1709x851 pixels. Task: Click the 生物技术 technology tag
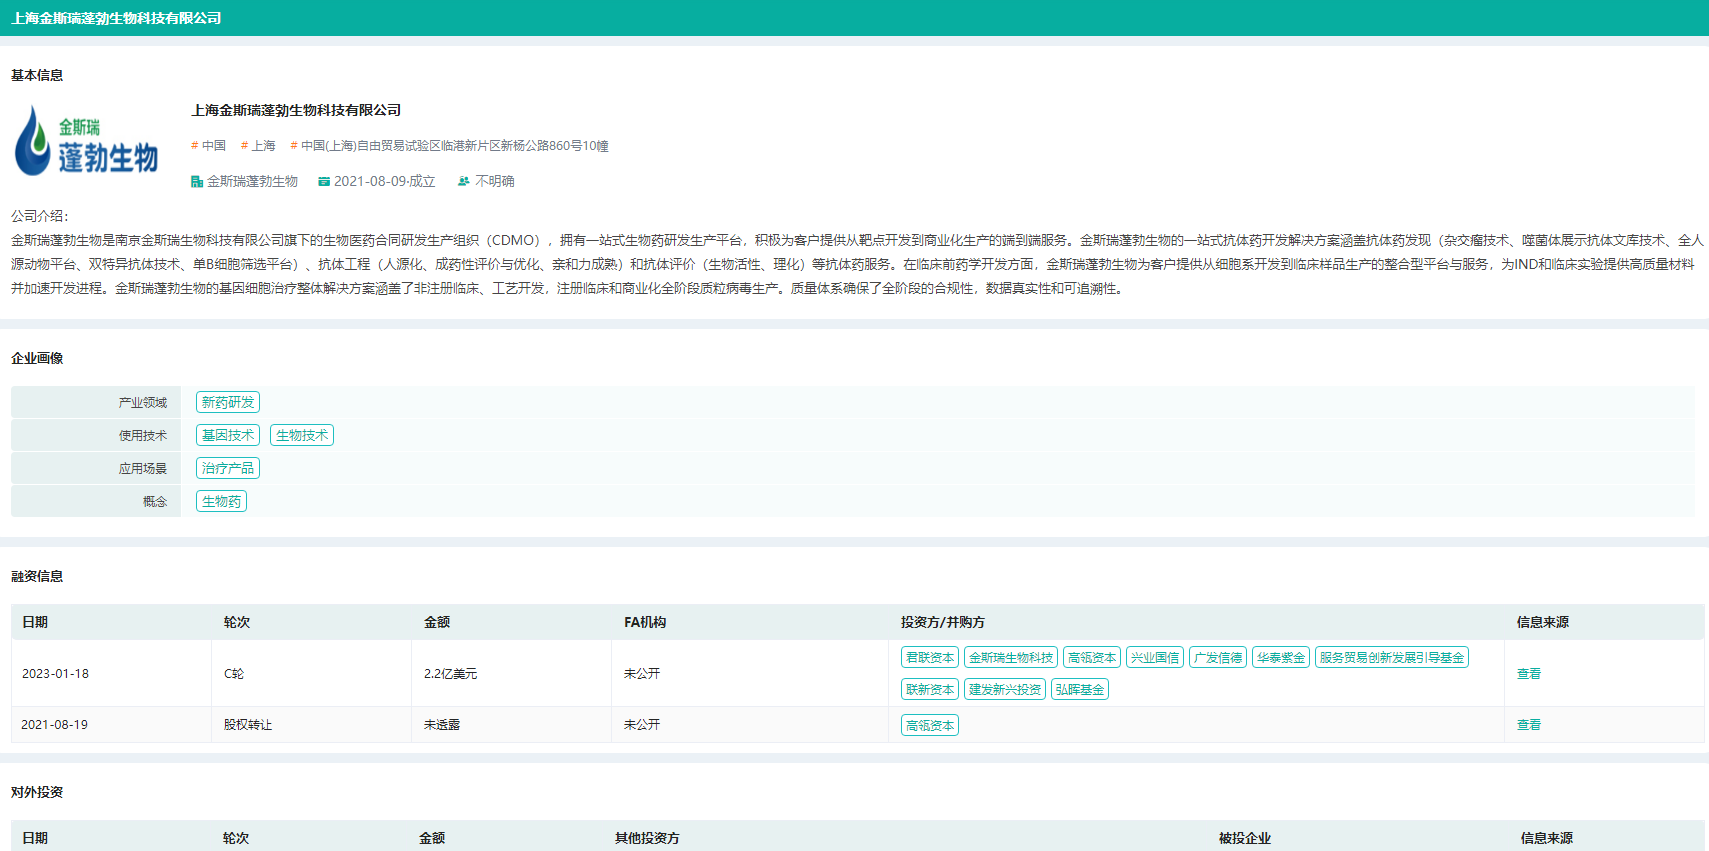[x=302, y=435]
